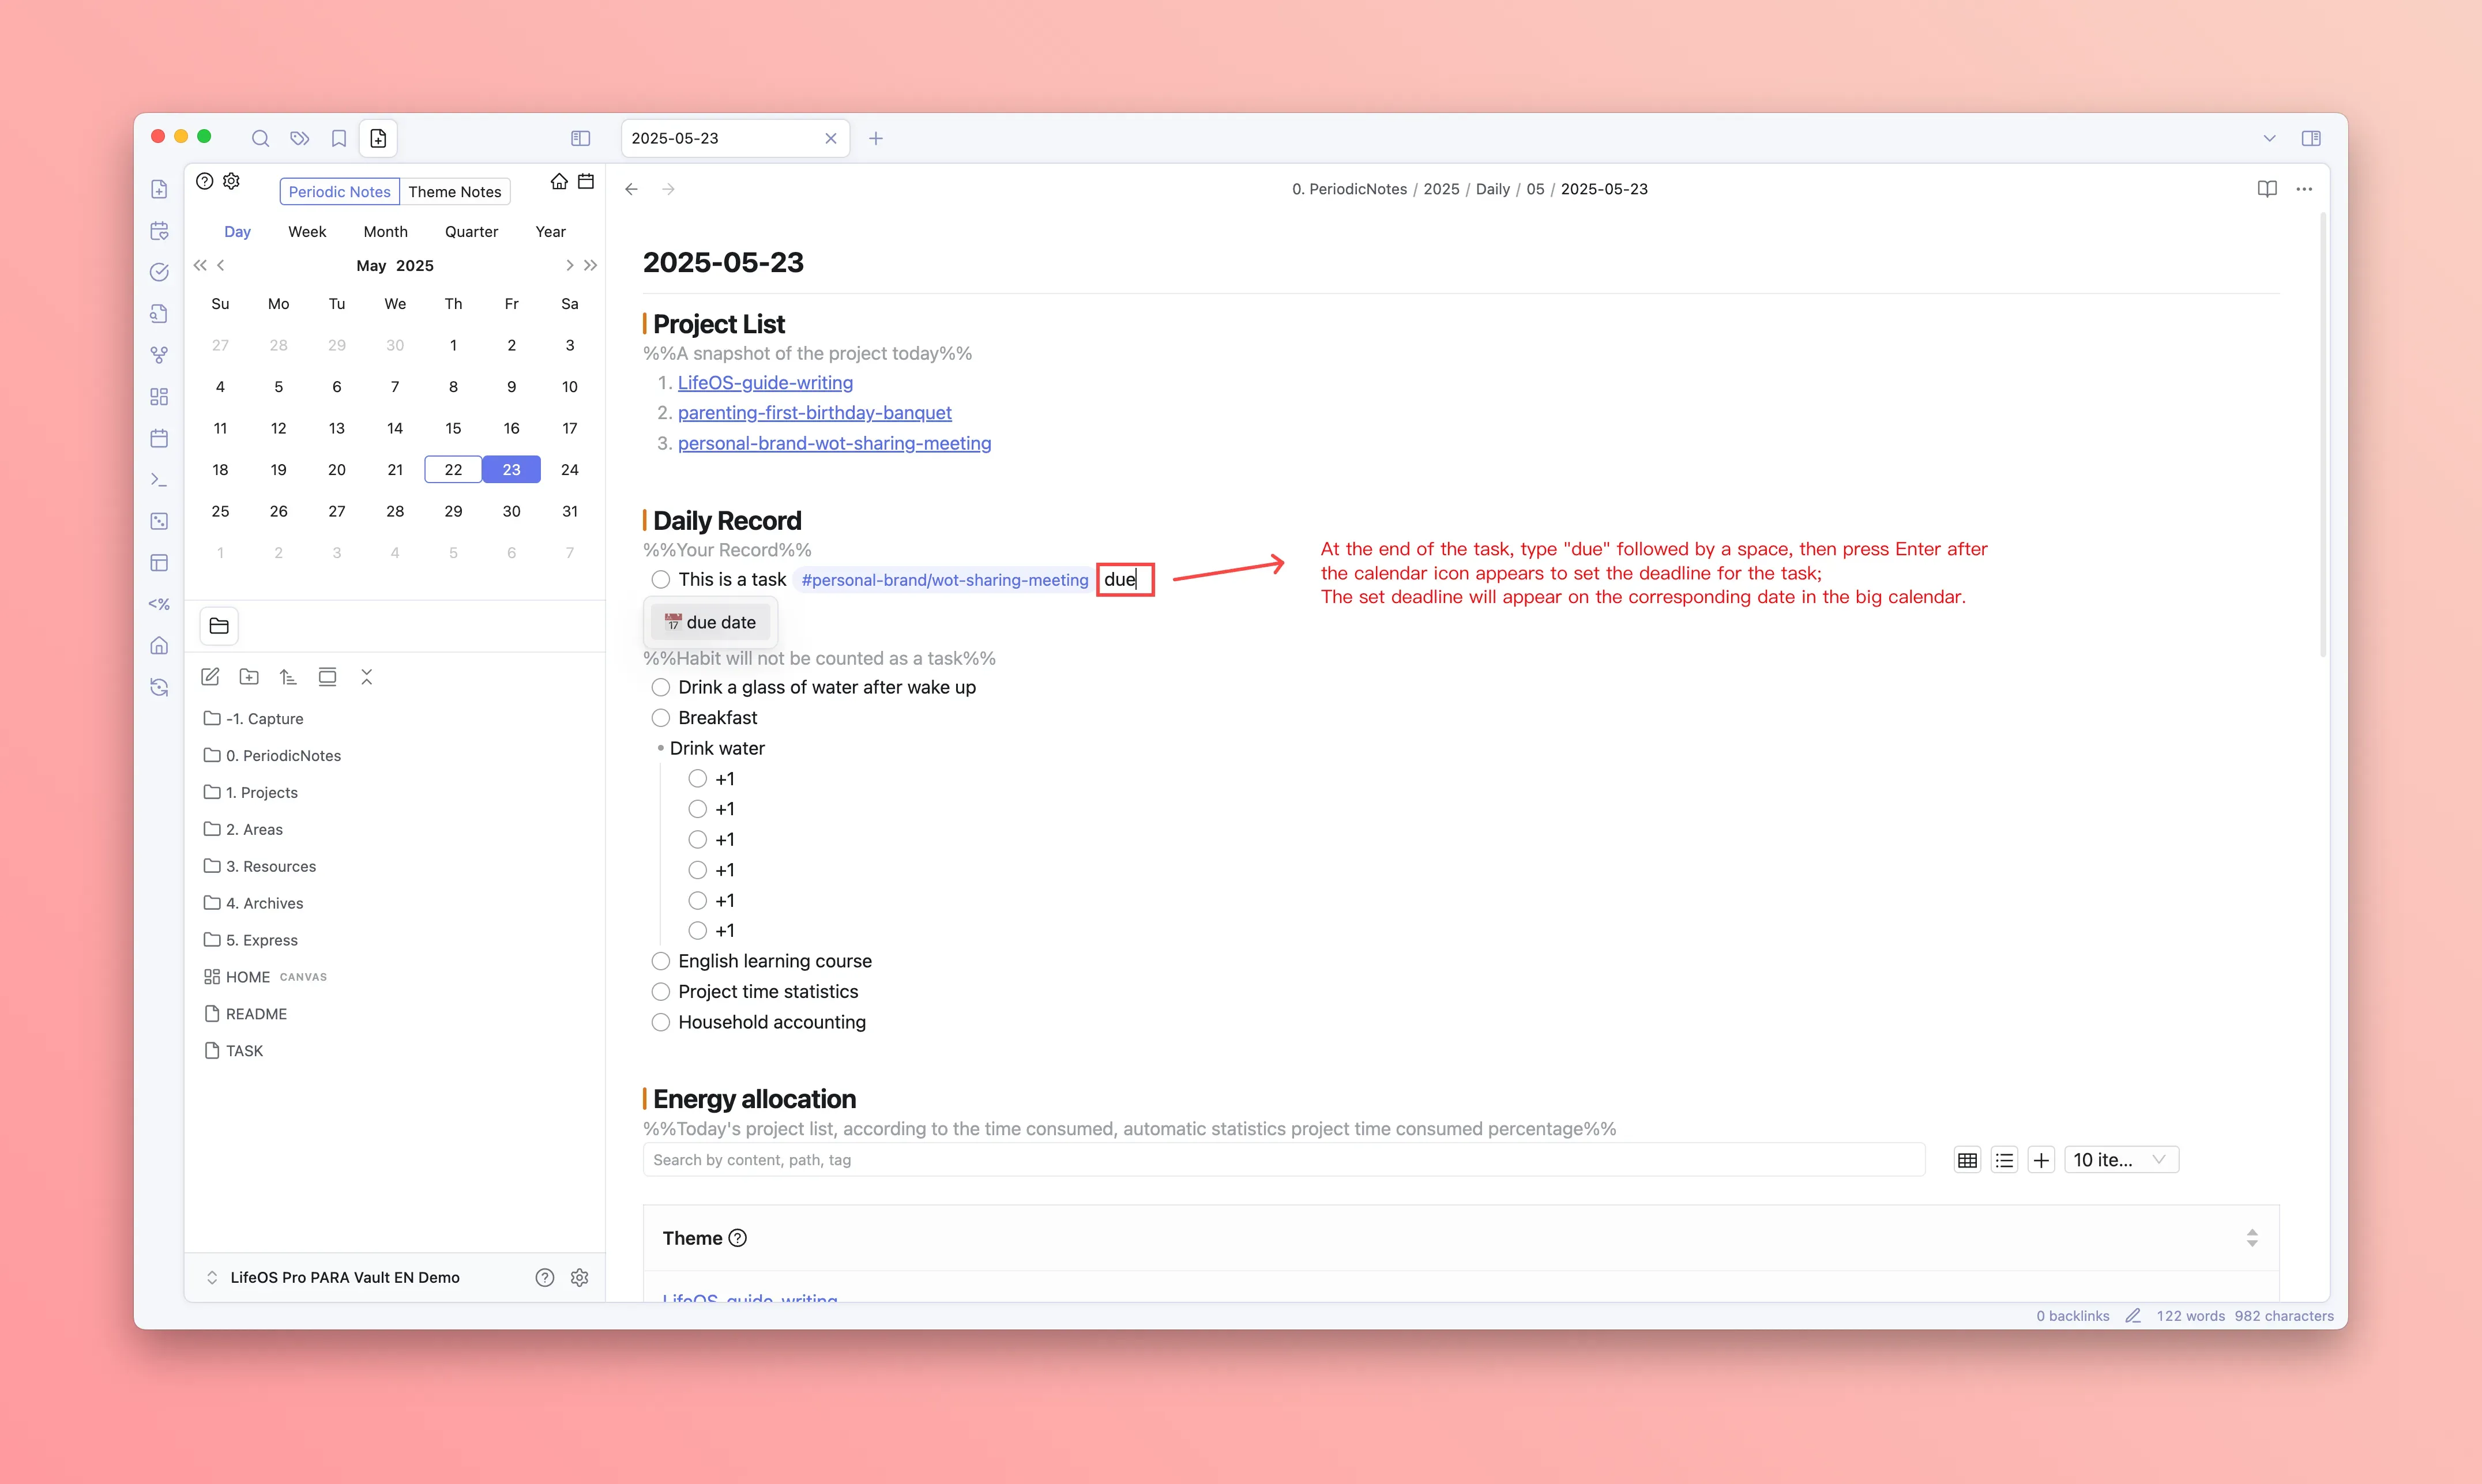Image resolution: width=2482 pixels, height=1484 pixels.
Task: Select the 'due date' suggestion
Action: point(711,622)
